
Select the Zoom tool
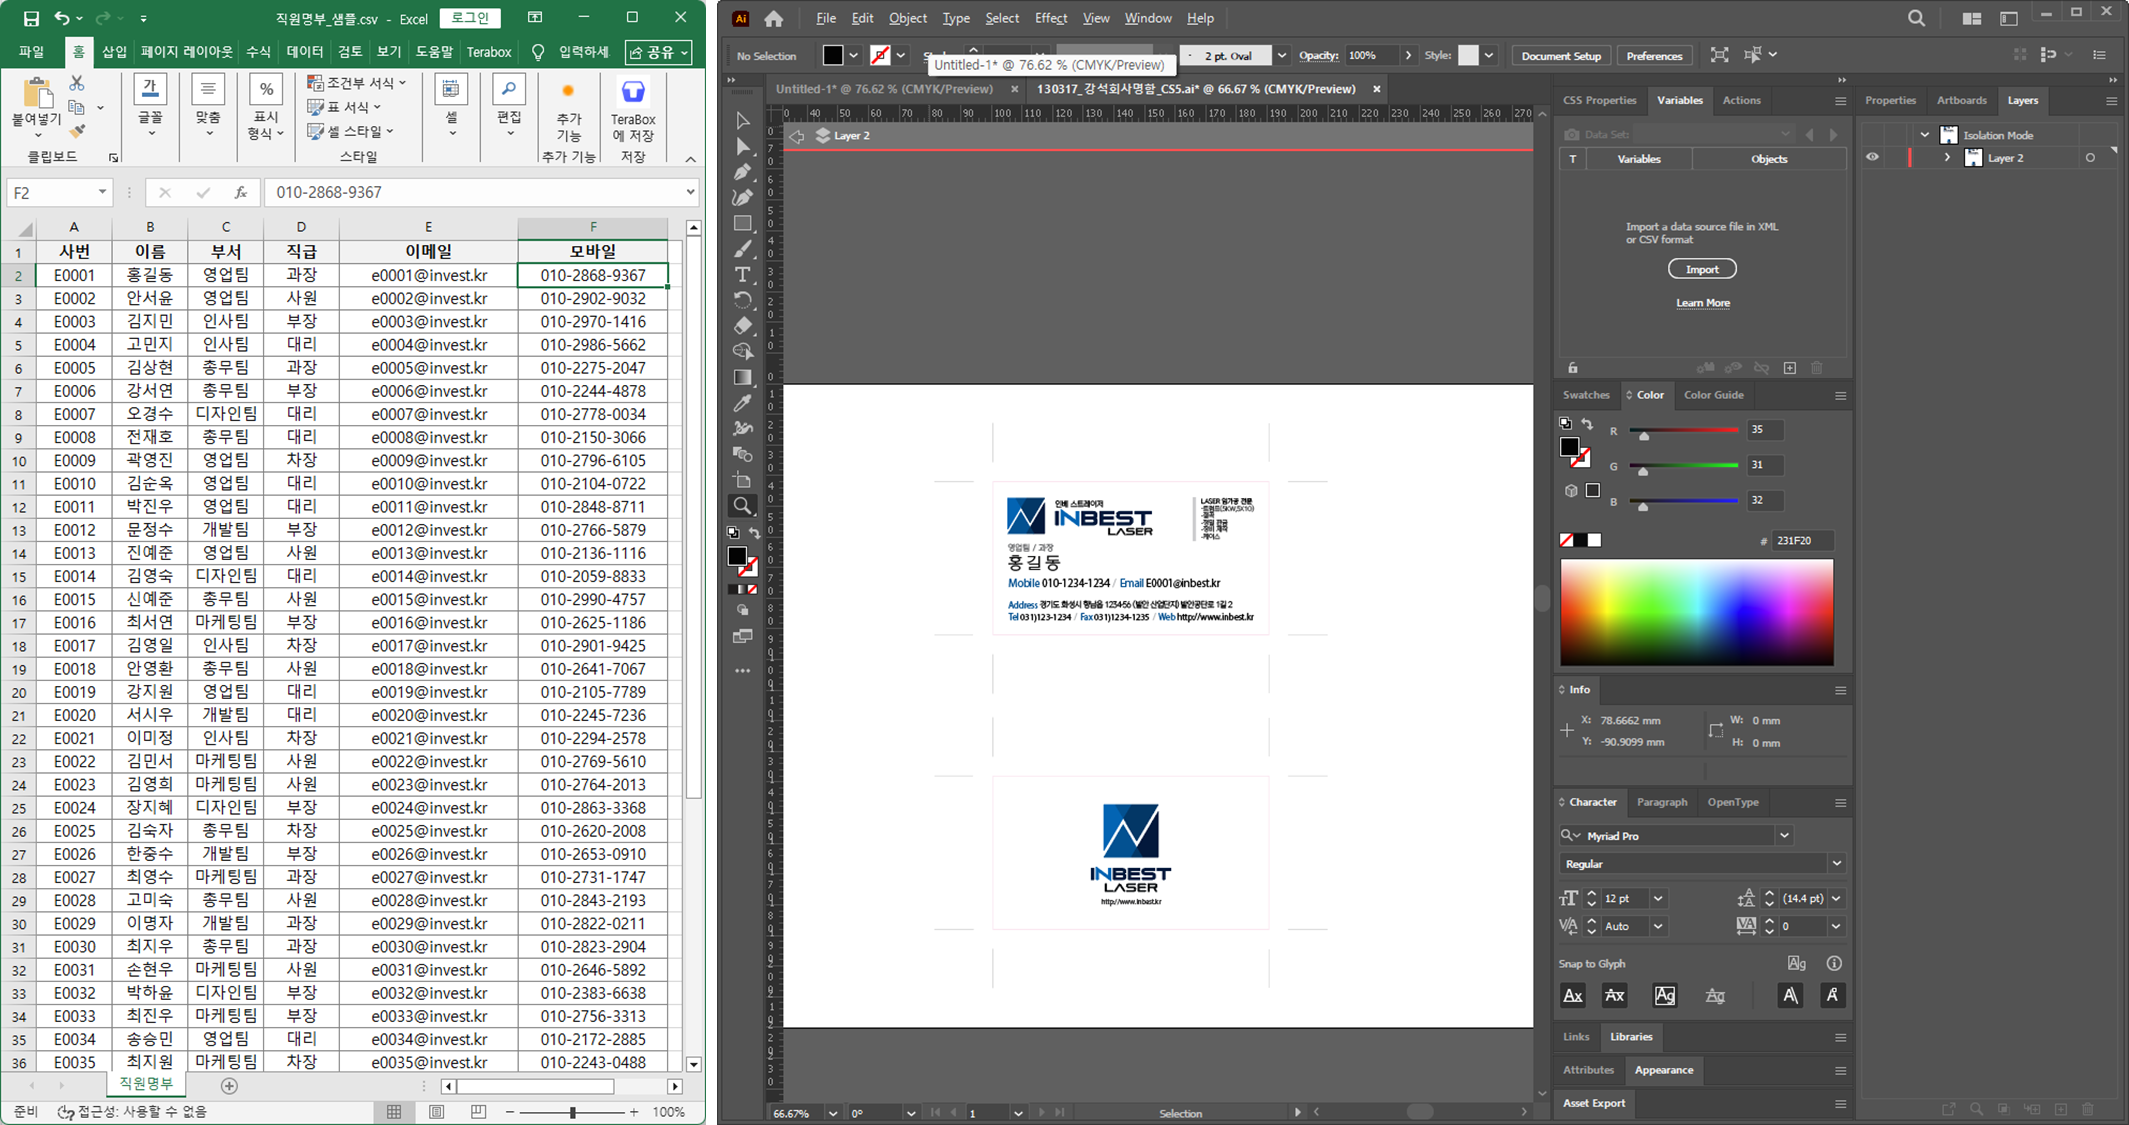tap(742, 506)
